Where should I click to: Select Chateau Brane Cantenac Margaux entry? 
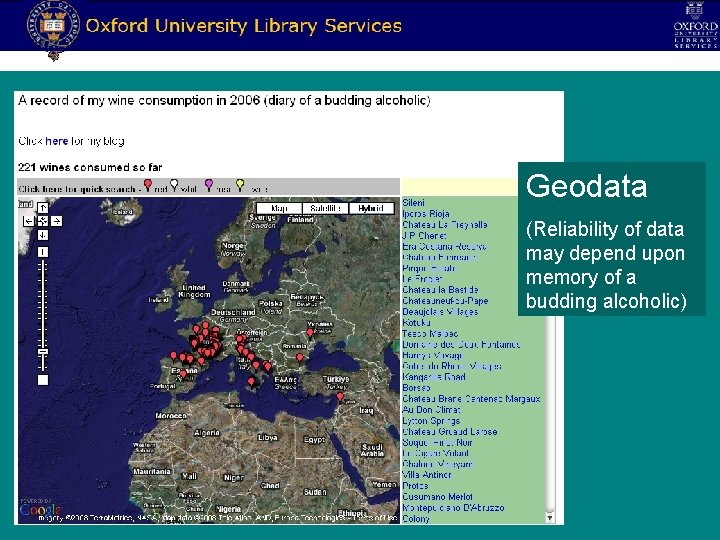(471, 399)
